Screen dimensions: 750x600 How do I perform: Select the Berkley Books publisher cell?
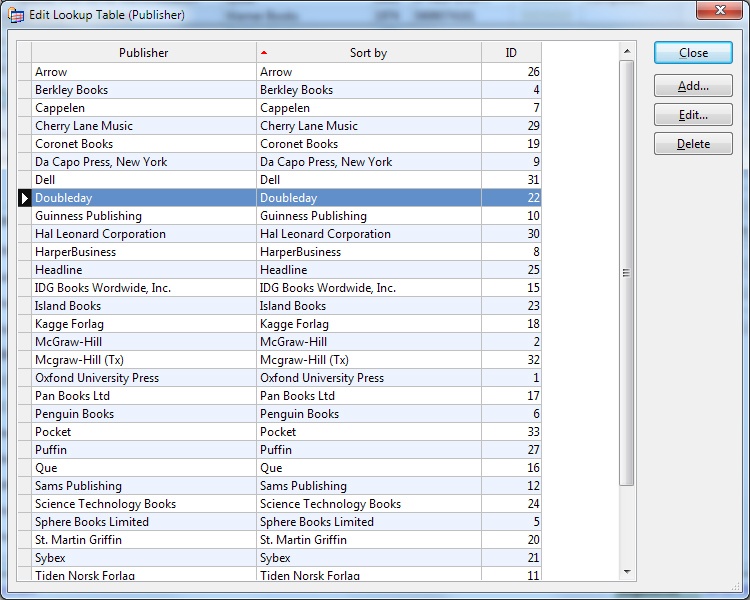point(143,90)
